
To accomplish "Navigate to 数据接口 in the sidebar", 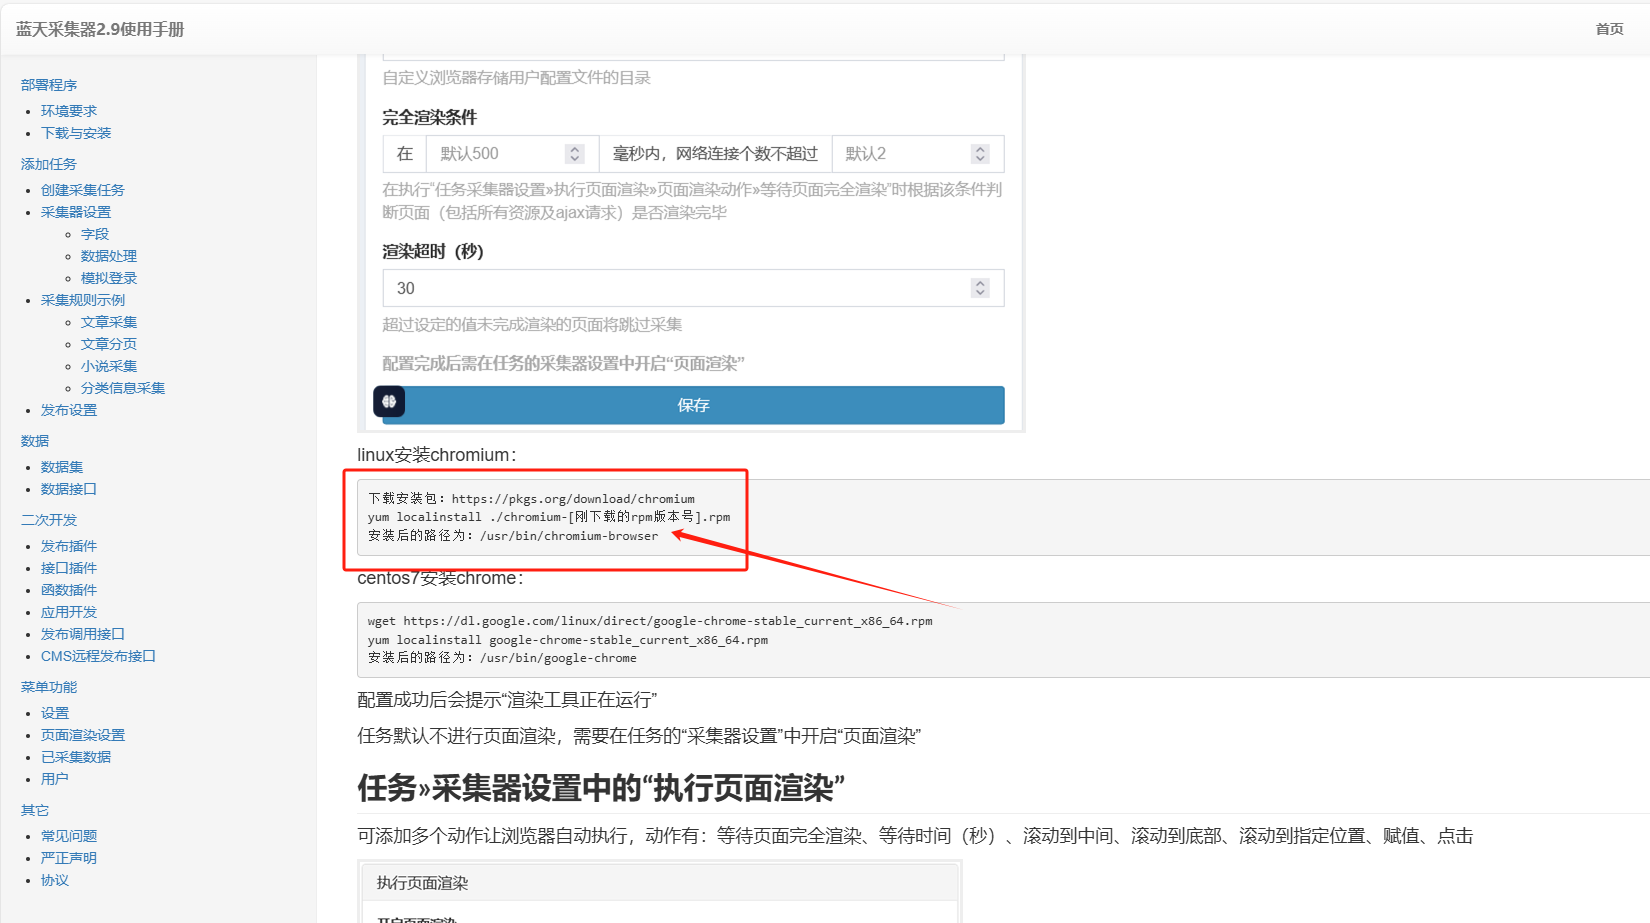I will point(69,489).
